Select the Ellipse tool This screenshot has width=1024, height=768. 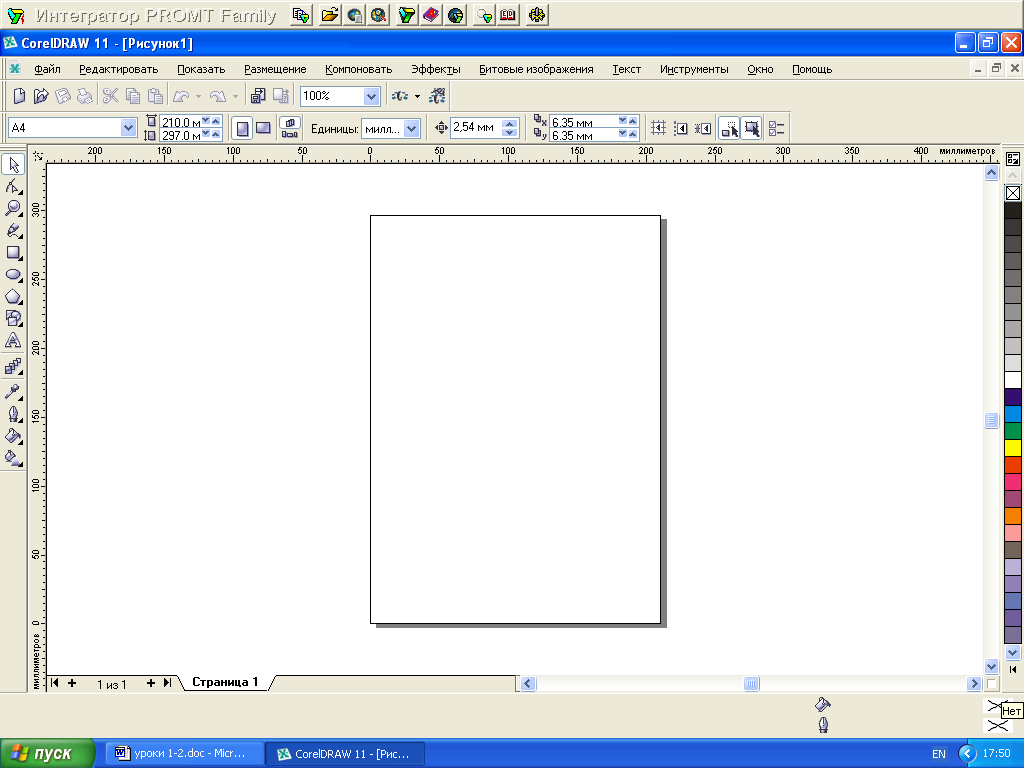(14, 275)
